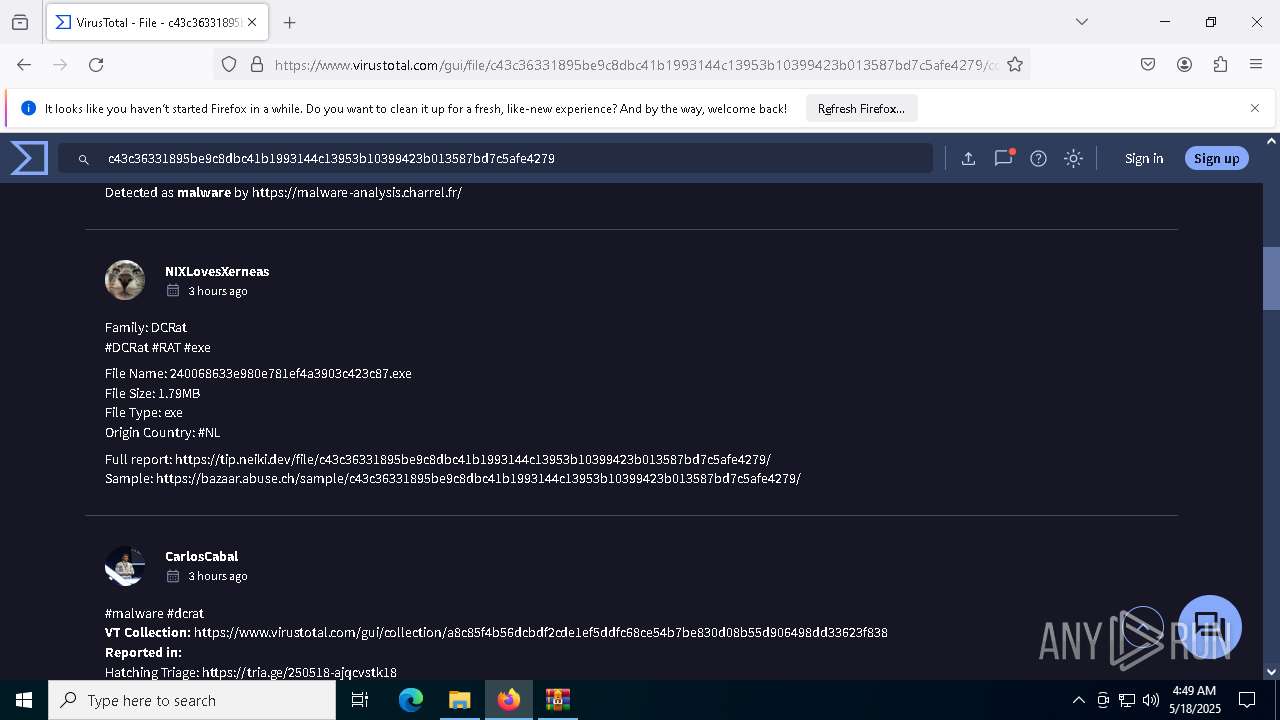Expand the list all tabs dropdown

coord(1081,22)
